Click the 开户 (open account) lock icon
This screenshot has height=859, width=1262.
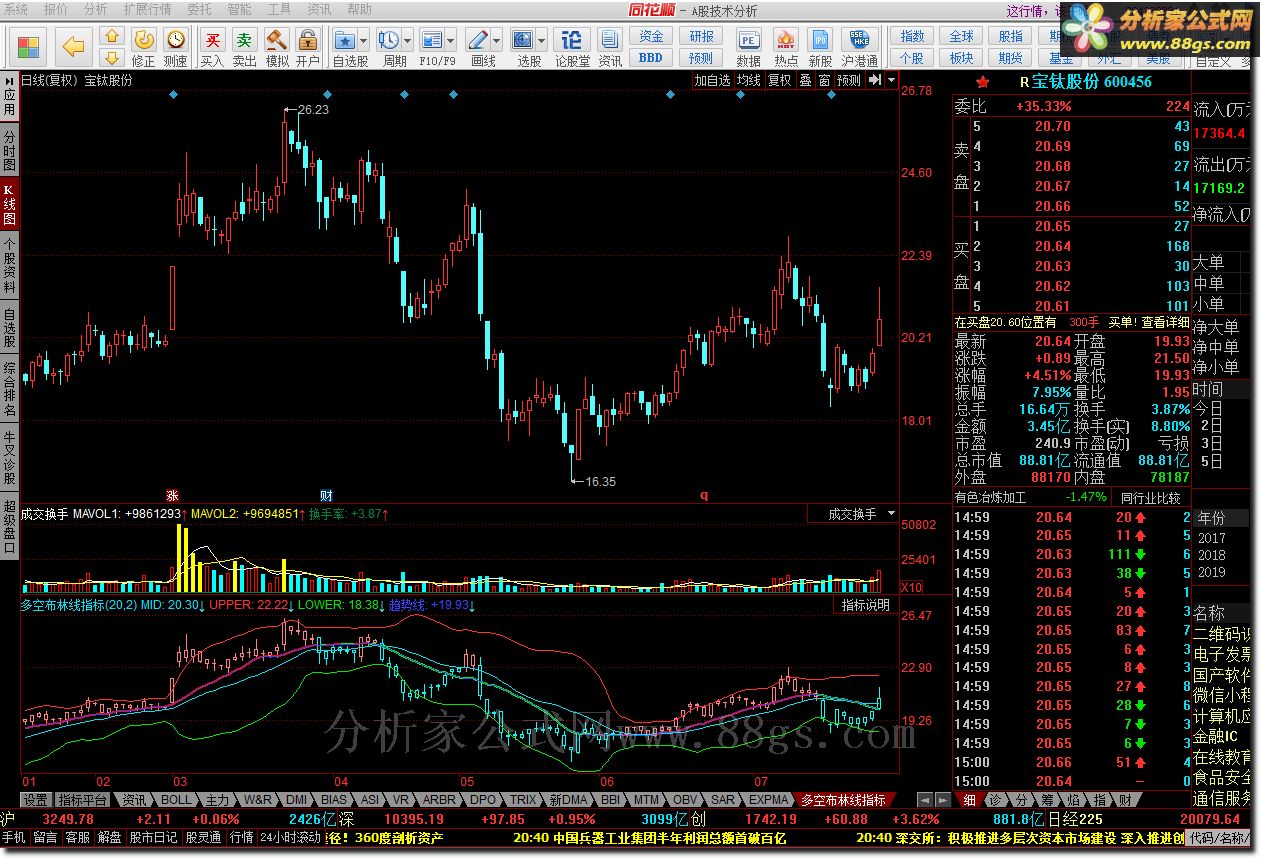click(x=308, y=40)
